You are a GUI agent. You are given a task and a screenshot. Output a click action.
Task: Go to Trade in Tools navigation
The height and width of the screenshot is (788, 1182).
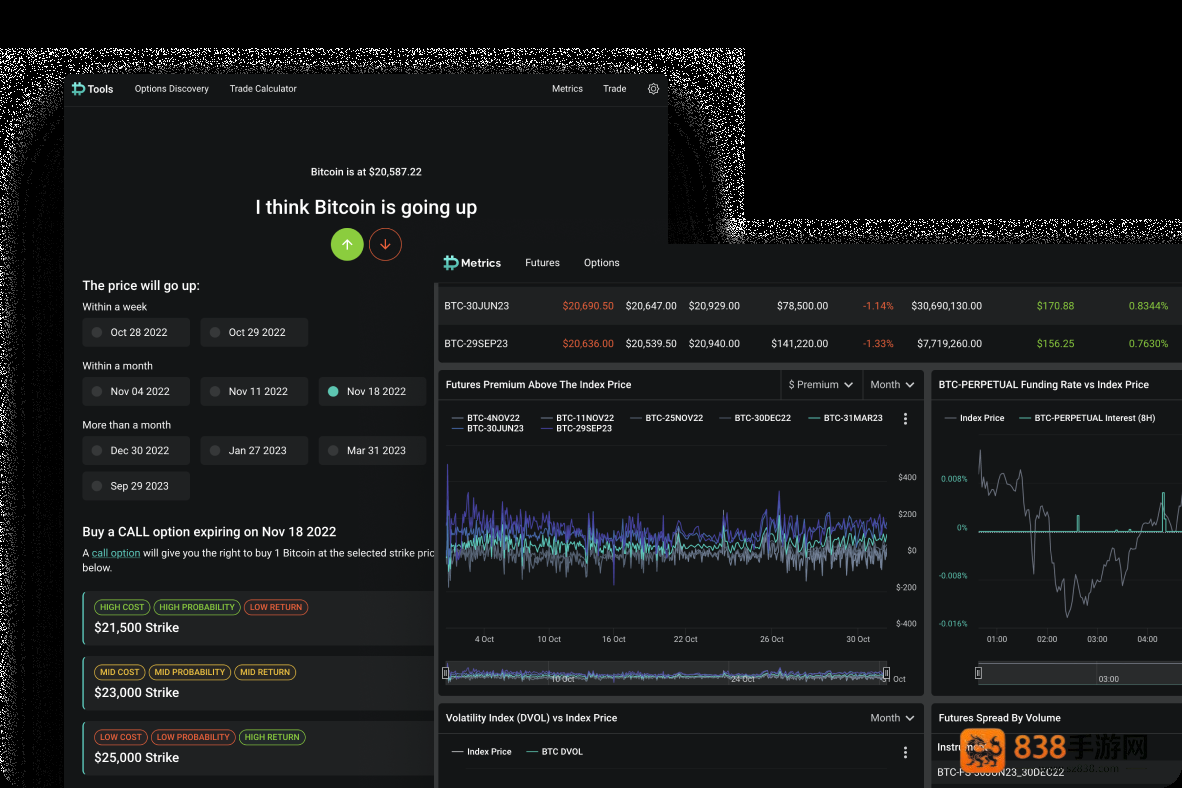point(614,89)
